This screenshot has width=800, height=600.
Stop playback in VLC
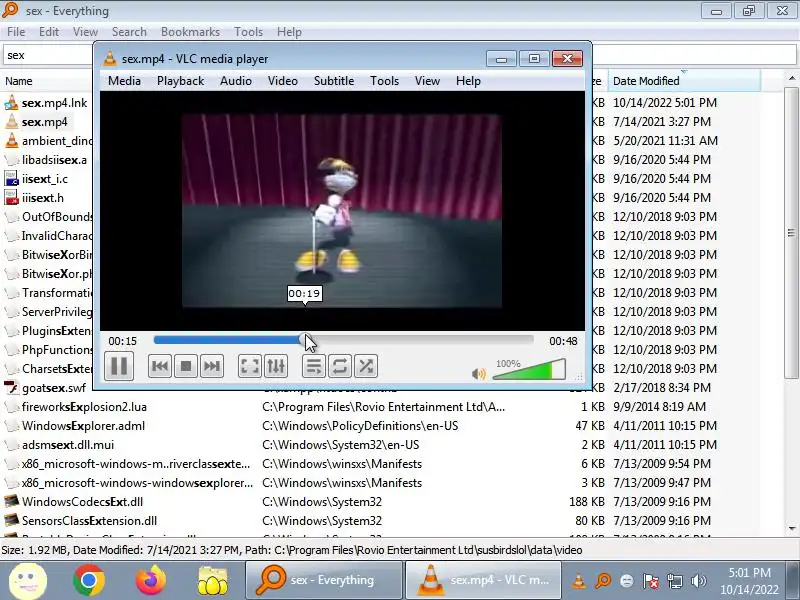186,366
